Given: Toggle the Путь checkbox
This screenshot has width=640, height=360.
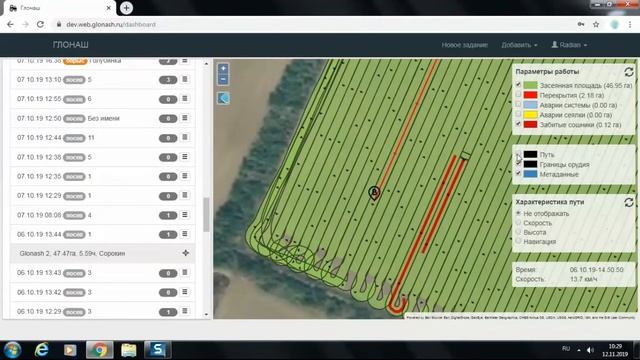Looking at the screenshot, I should point(518,154).
